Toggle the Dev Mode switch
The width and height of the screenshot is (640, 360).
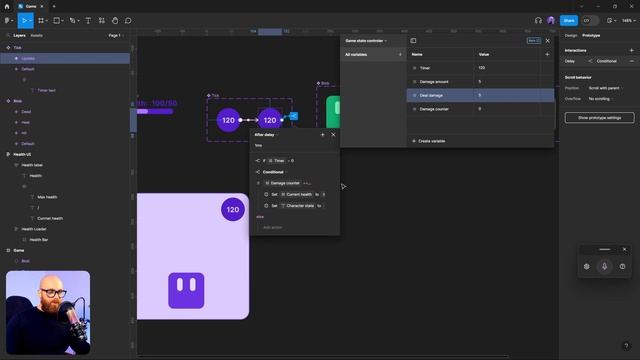(x=589, y=20)
